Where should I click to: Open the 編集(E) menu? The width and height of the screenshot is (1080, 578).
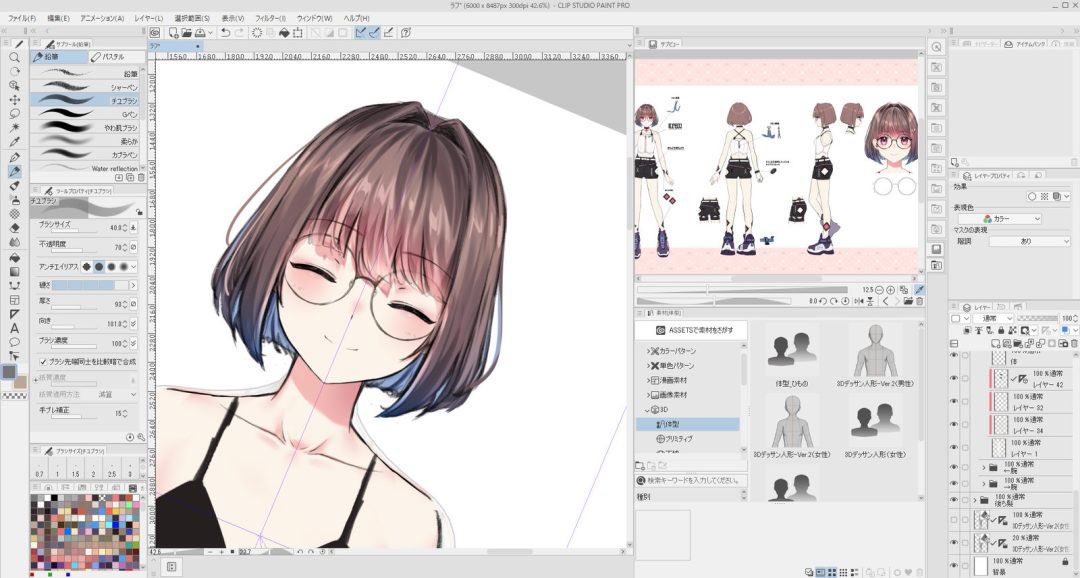[x=58, y=18]
